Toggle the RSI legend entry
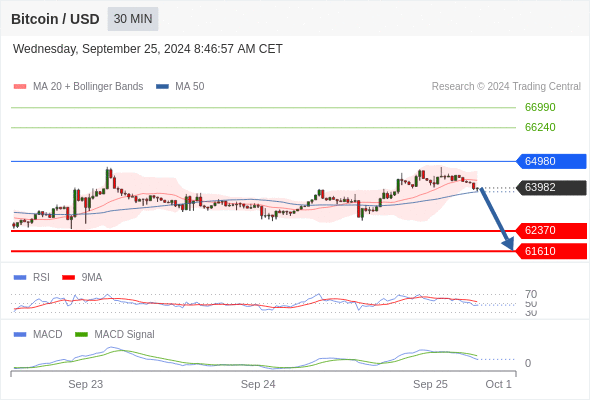 pyautogui.click(x=32, y=277)
